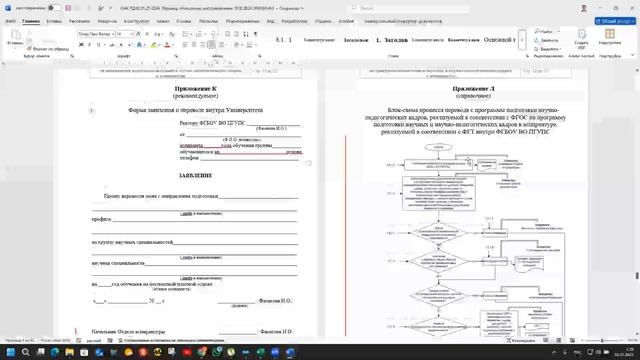This screenshot has height=360, width=640.
Task: Apply the 'Основной т' style
Action: (x=500, y=40)
